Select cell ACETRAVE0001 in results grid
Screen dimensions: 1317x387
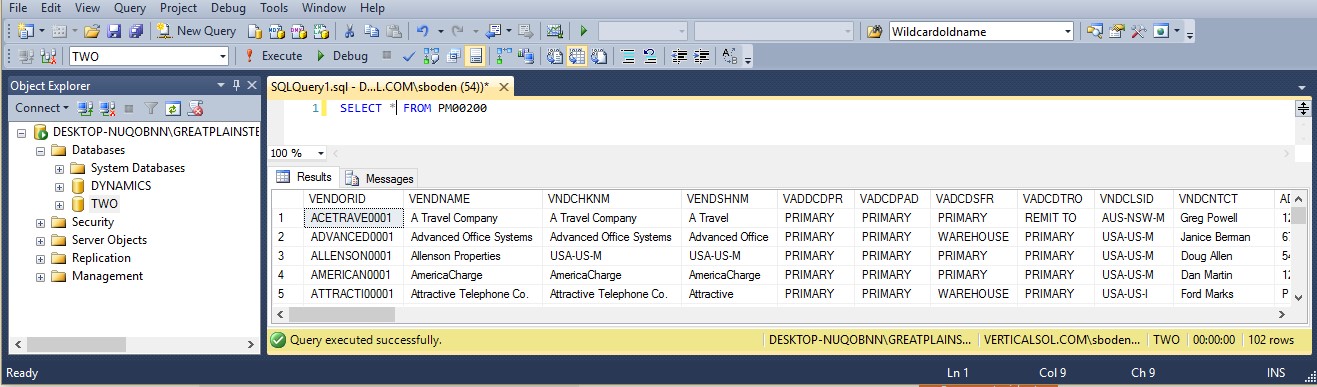click(354, 217)
